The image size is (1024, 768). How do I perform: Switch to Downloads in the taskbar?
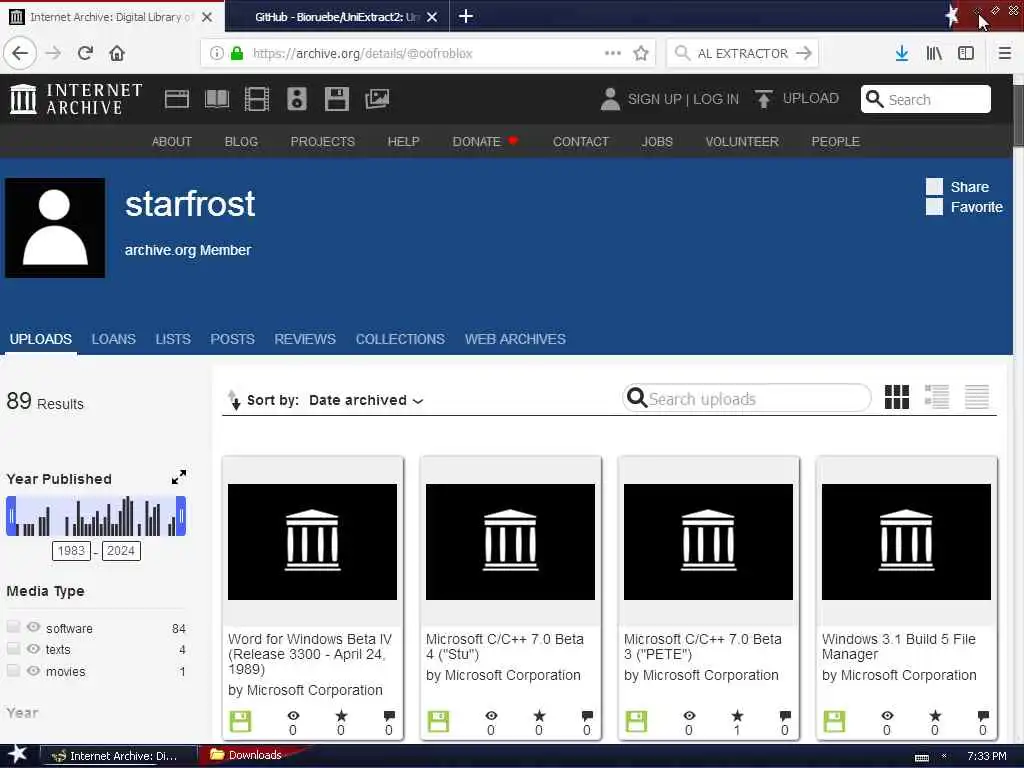coord(247,755)
